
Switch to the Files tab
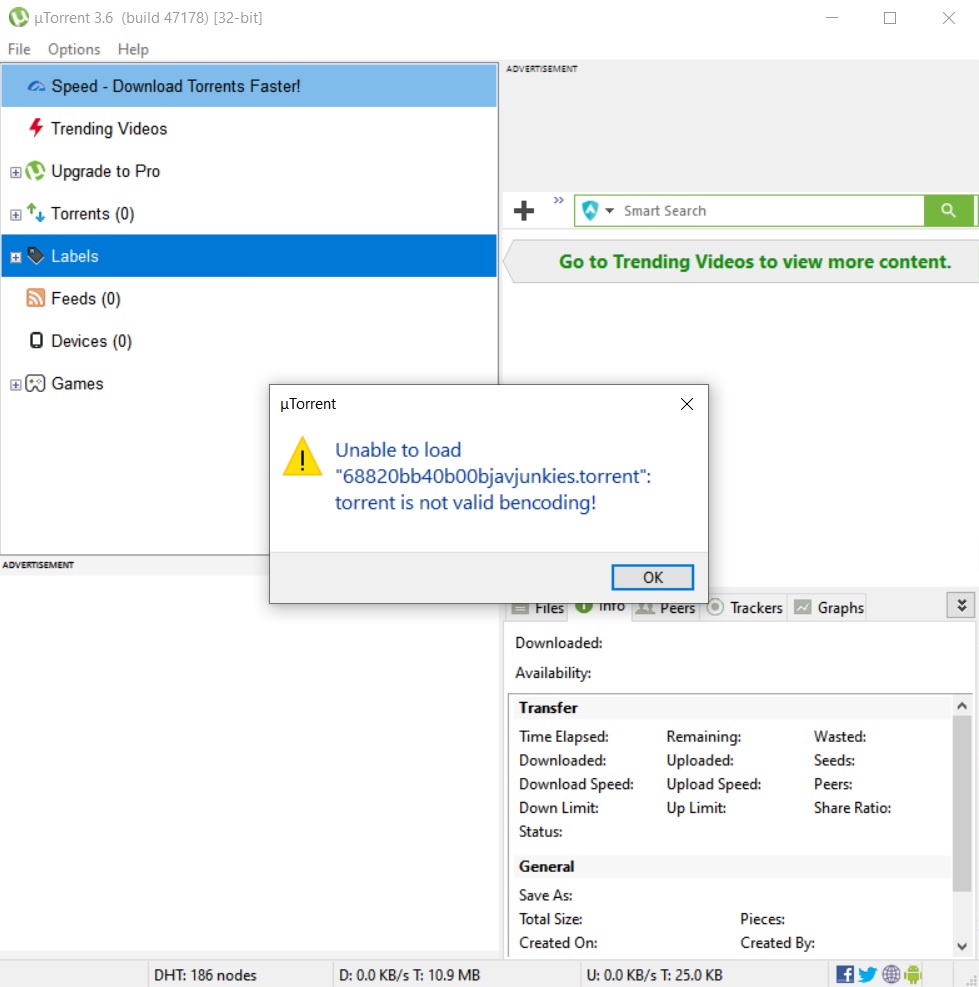point(538,608)
